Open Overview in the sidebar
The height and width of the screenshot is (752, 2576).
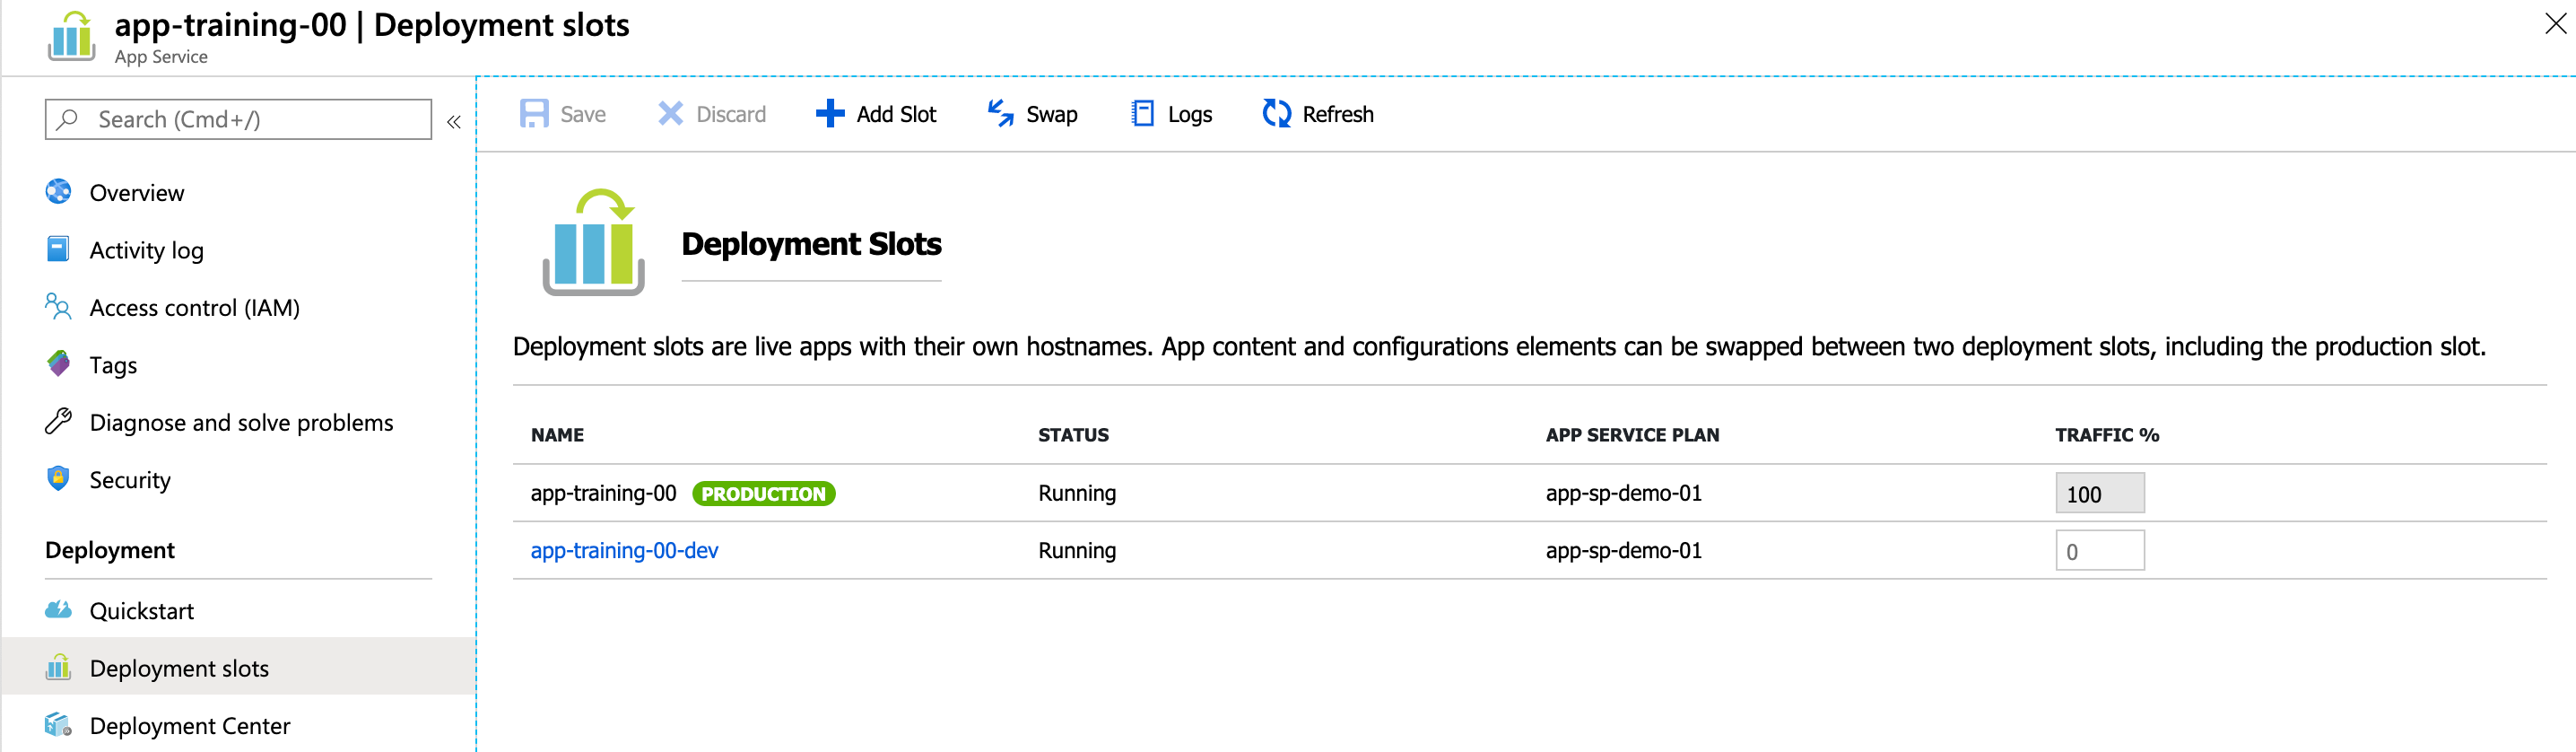(136, 193)
